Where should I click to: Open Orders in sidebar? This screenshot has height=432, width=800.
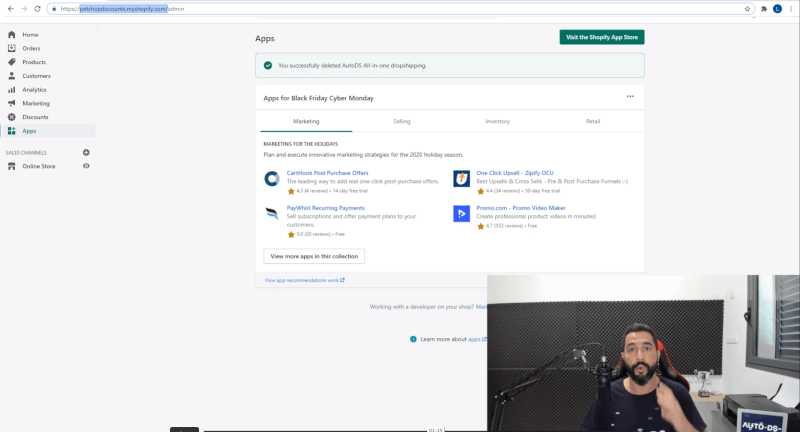pos(31,48)
